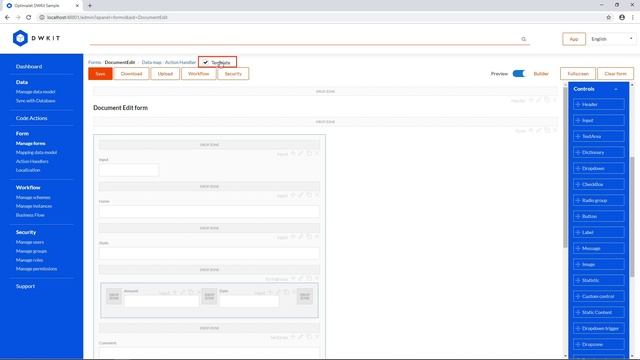This screenshot has height=360, width=640.
Task: Open Sync with Database in sidebar
Action: [36, 101]
